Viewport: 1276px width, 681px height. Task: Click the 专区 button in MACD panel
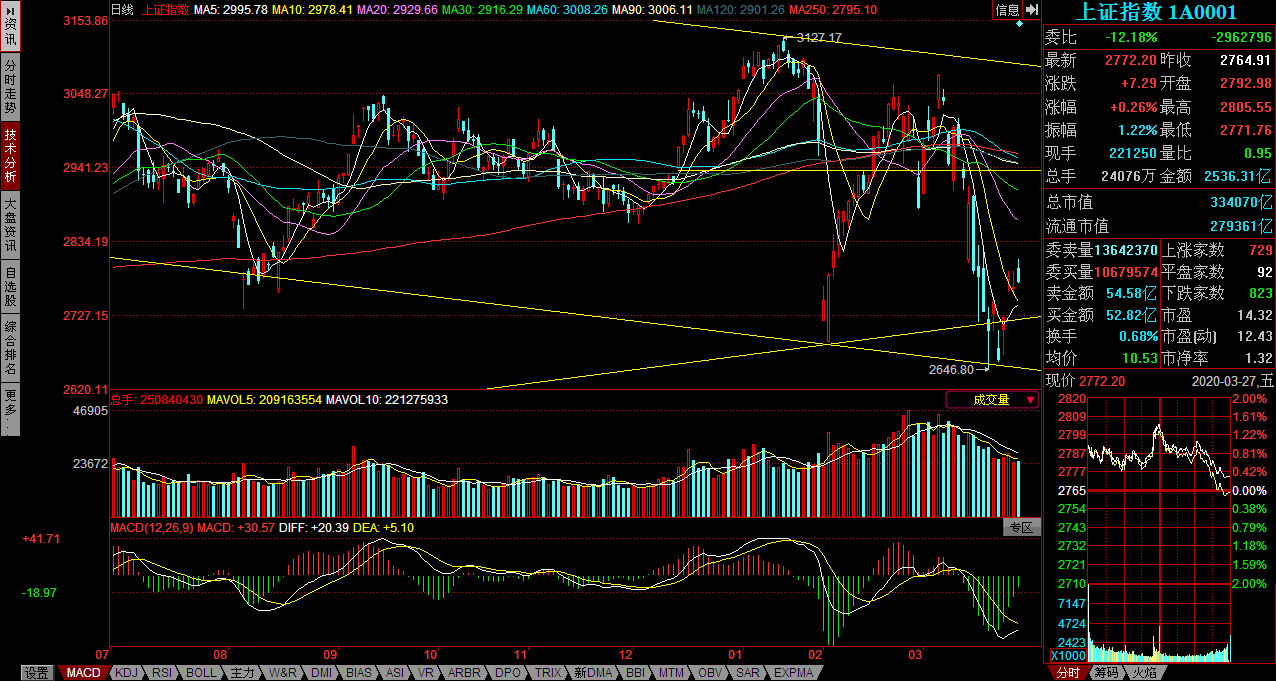(1021, 527)
